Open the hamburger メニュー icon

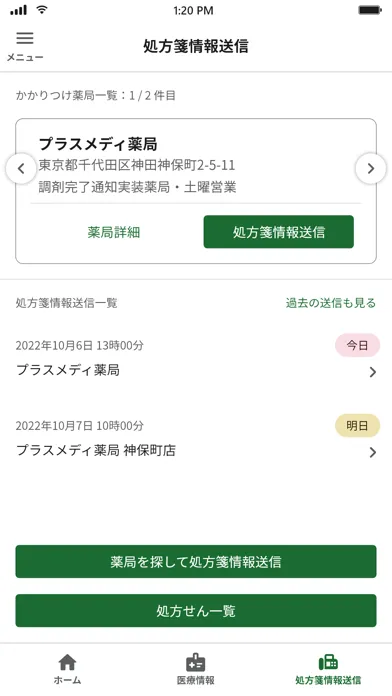pos(25,38)
